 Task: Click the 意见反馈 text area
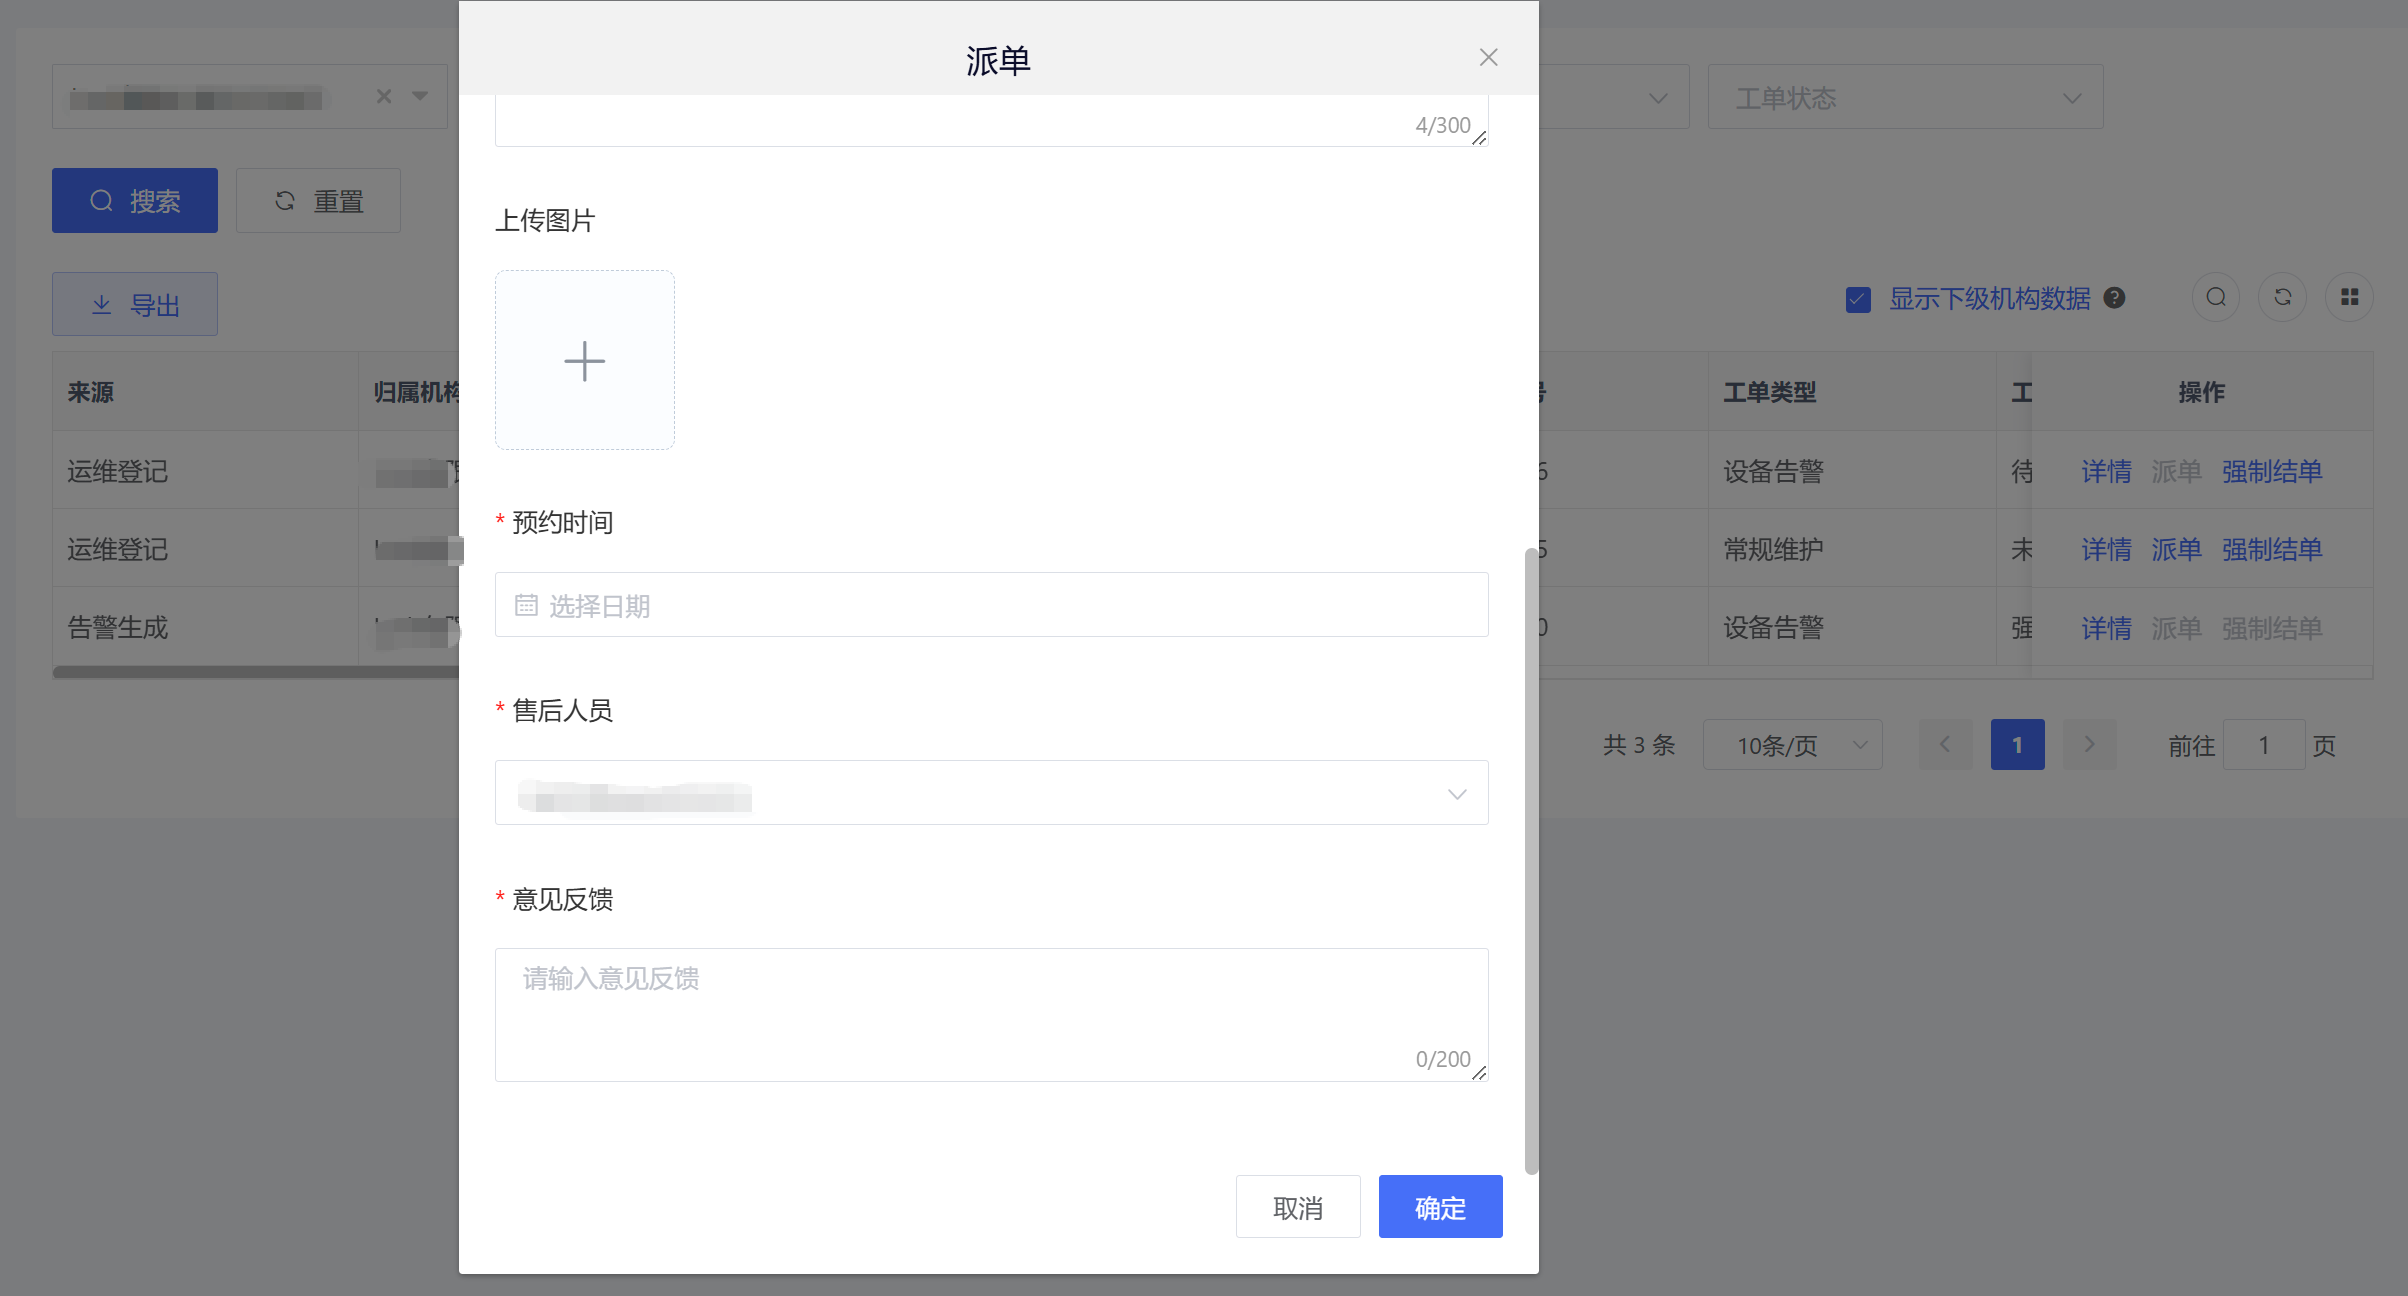pyautogui.click(x=990, y=1014)
